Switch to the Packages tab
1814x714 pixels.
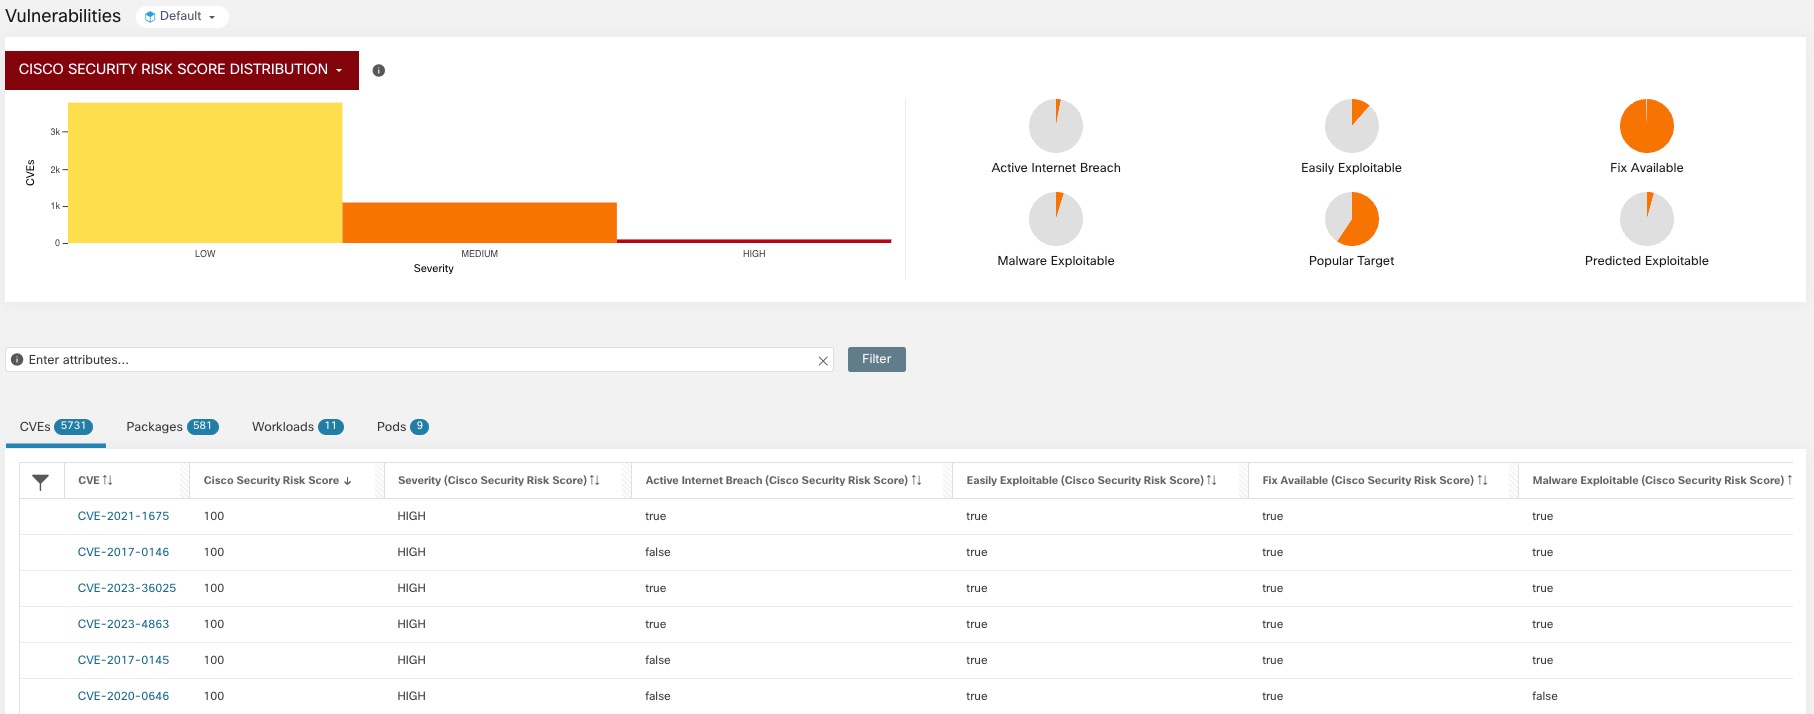pyautogui.click(x=172, y=427)
